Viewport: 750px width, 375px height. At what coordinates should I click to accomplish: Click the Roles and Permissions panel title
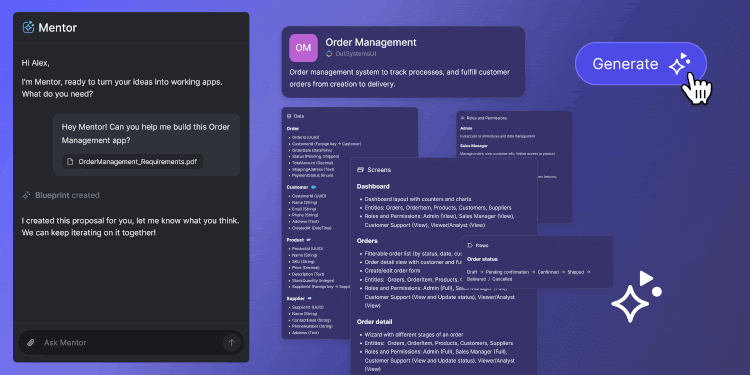tap(486, 118)
